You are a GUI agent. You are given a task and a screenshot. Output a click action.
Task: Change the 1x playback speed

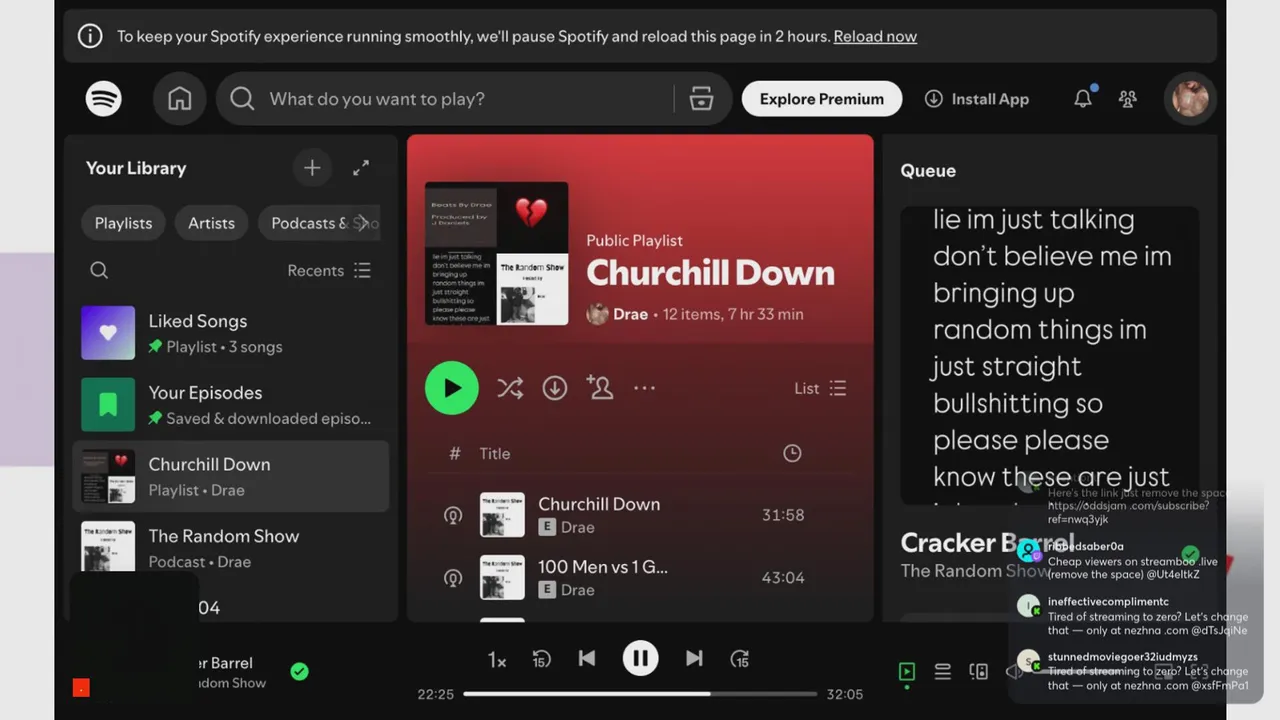pyautogui.click(x=497, y=659)
